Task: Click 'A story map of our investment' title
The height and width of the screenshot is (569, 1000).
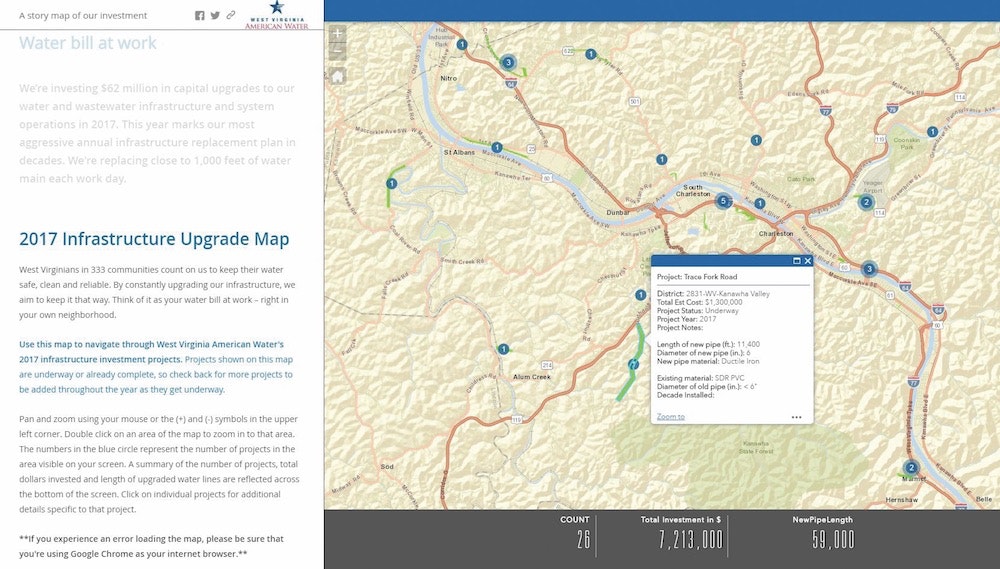Action: pyautogui.click(x=83, y=15)
